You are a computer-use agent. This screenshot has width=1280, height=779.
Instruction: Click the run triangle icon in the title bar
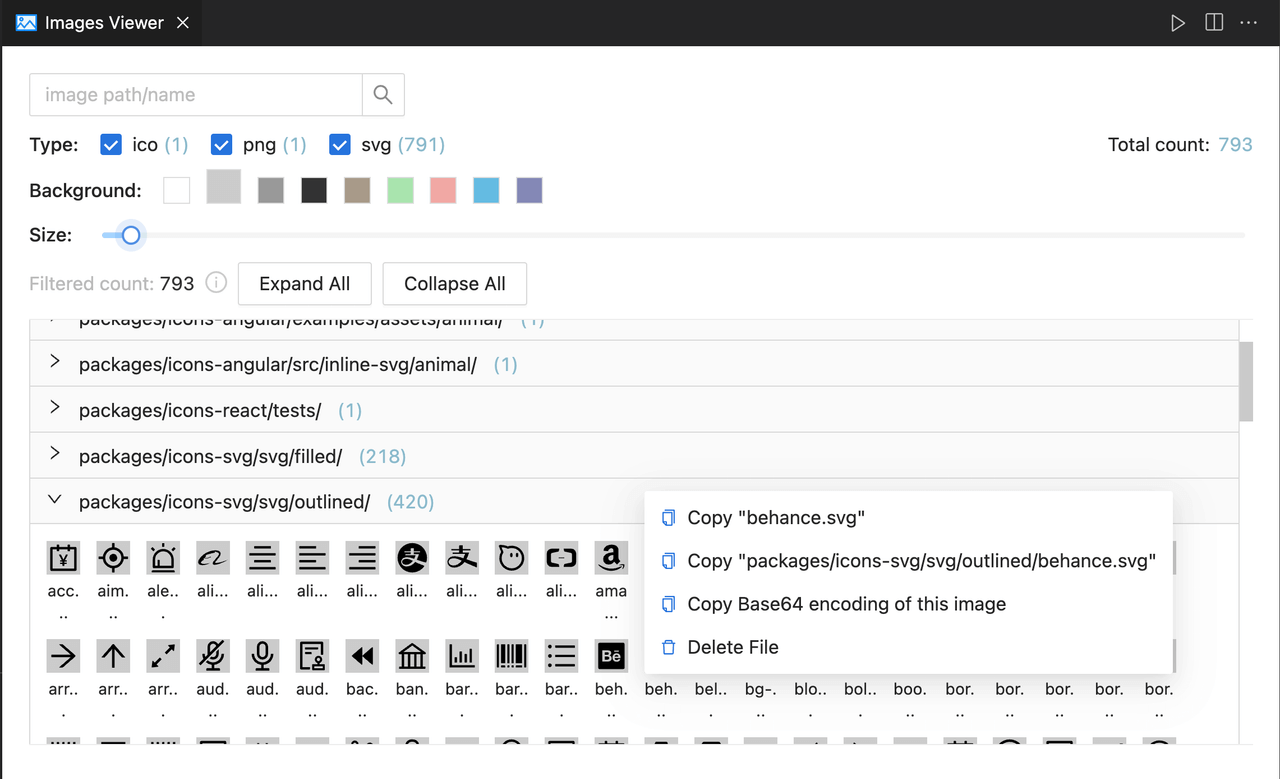click(x=1178, y=23)
